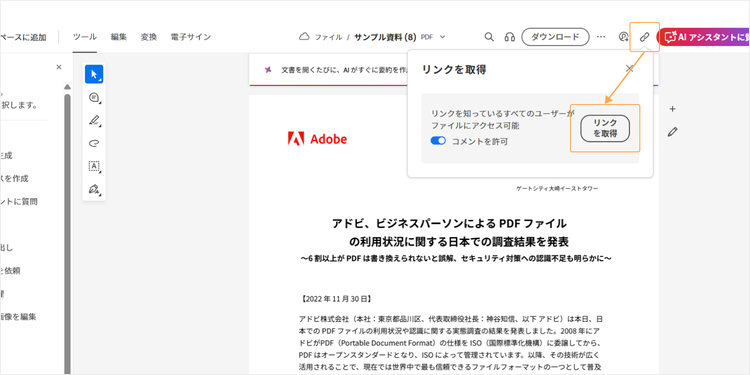750x375 pixels.
Task: Click the headphones read-aloud icon
Action: pyautogui.click(x=509, y=37)
